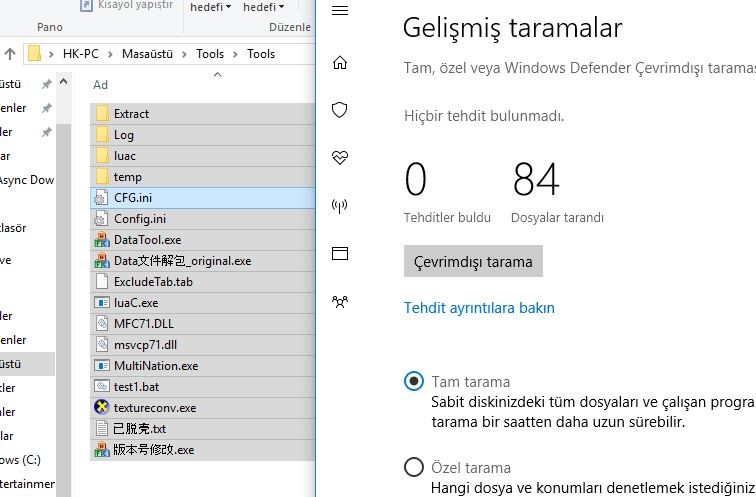The width and height of the screenshot is (756, 497).
Task: Click the luaC.exe icon
Action: coord(102,303)
